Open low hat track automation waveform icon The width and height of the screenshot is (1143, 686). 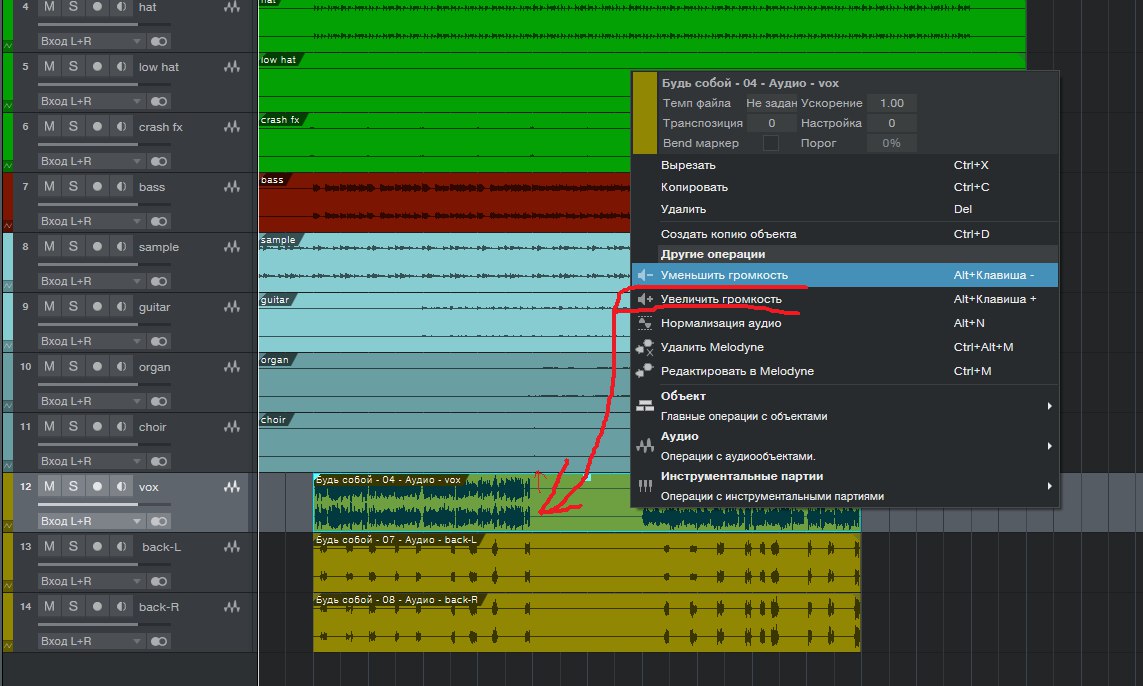pyautogui.click(x=232, y=67)
